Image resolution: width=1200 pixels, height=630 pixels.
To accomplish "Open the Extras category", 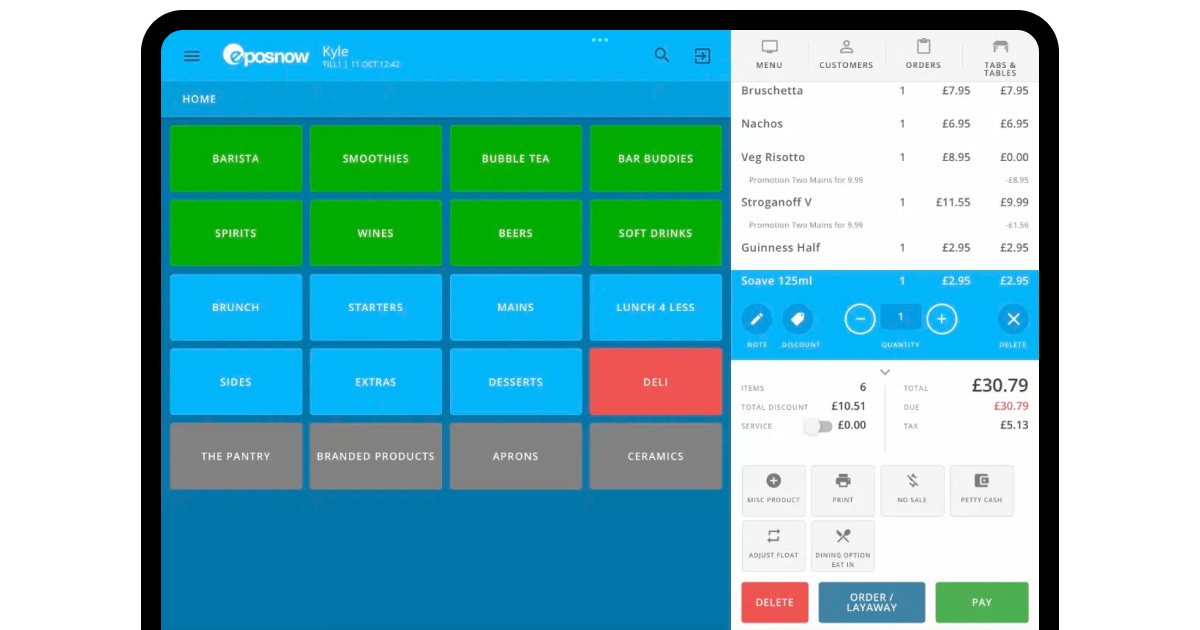I will click(376, 382).
